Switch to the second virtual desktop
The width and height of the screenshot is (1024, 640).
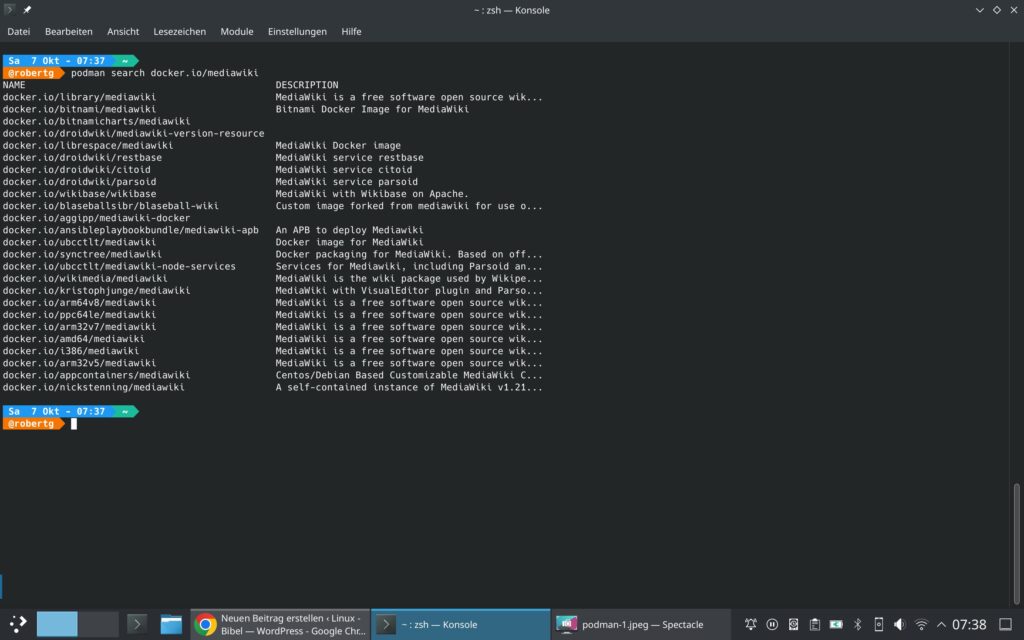pyautogui.click(x=99, y=624)
